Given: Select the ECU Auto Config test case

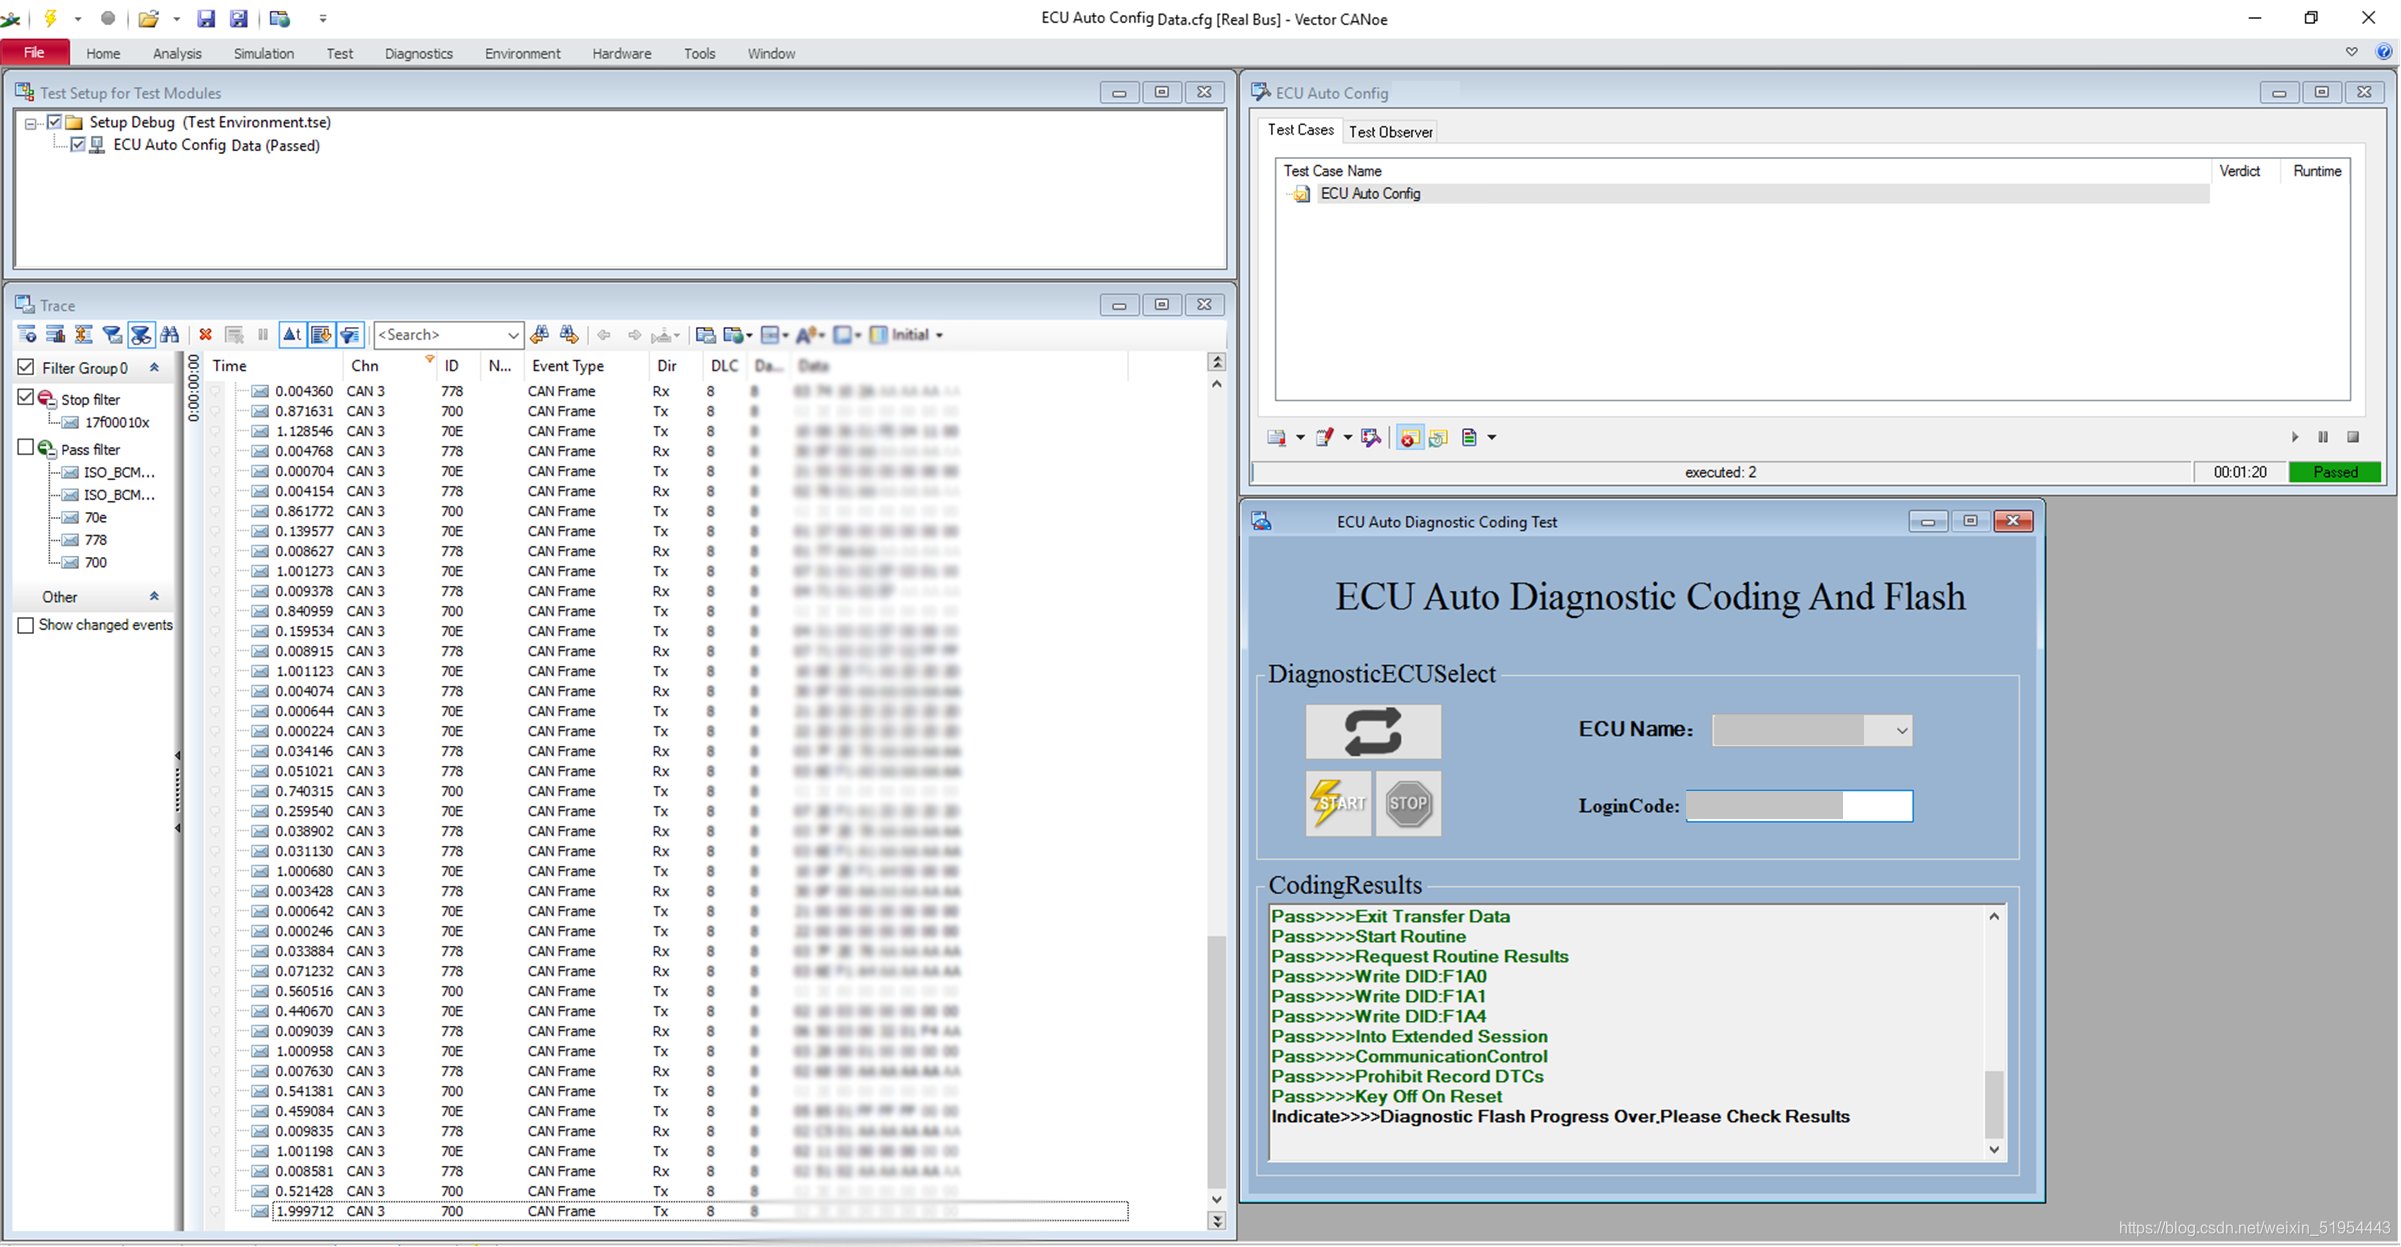Looking at the screenshot, I should [x=1370, y=194].
